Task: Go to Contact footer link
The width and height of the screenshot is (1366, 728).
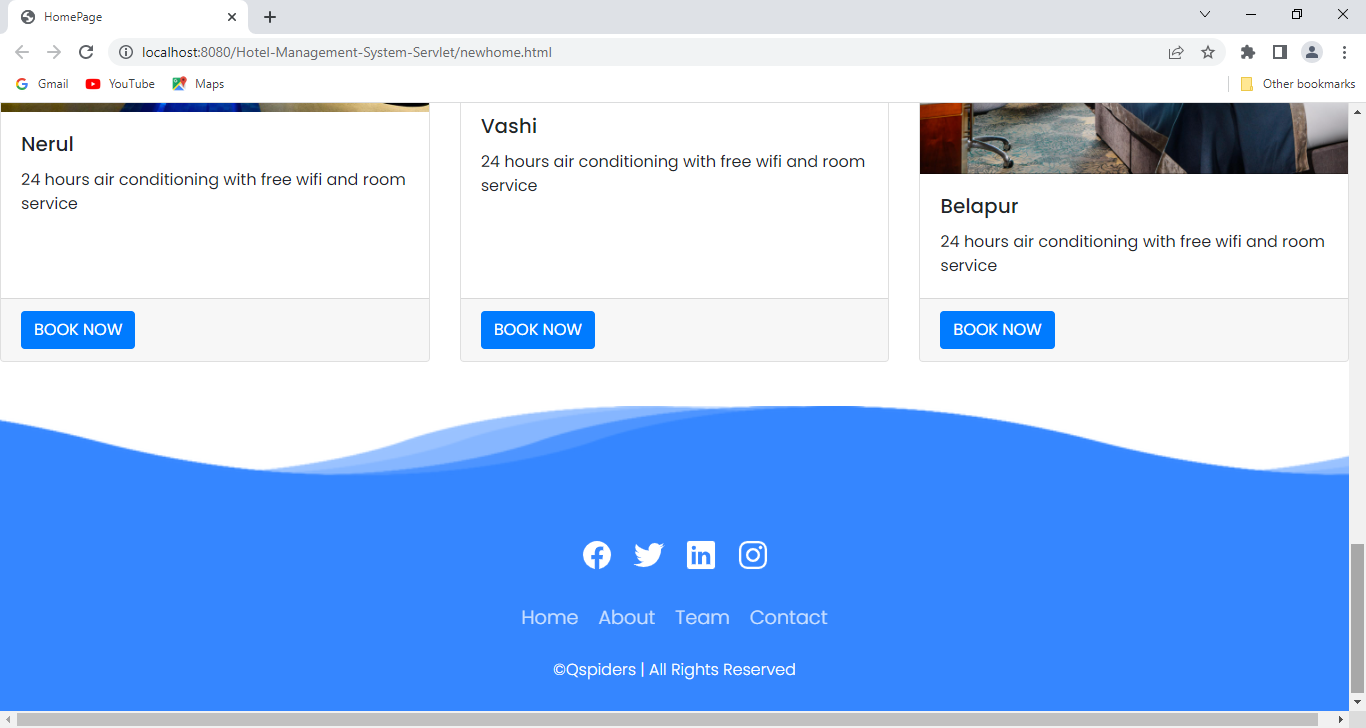Action: click(x=789, y=617)
